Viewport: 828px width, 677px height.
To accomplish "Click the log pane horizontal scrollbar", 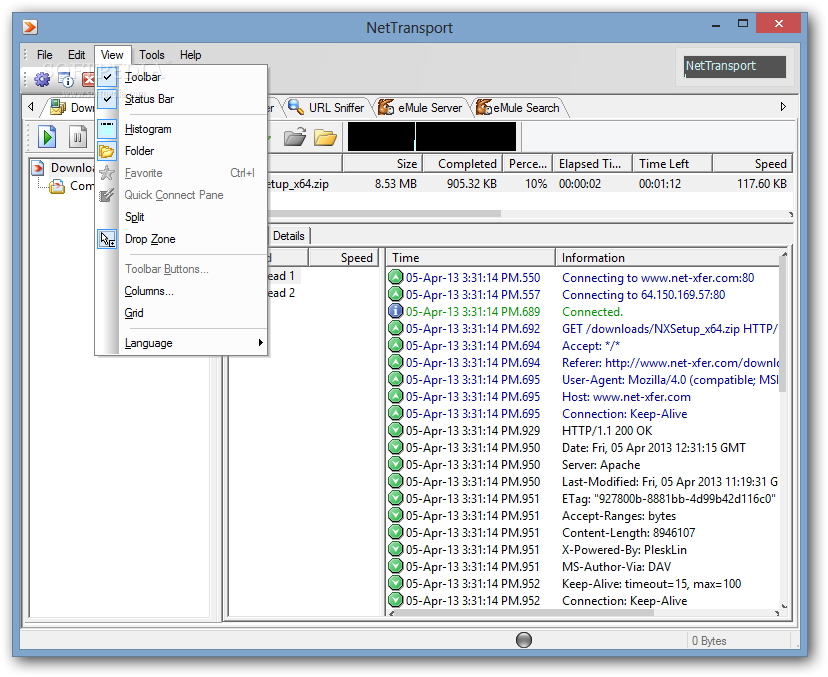I will [584, 613].
